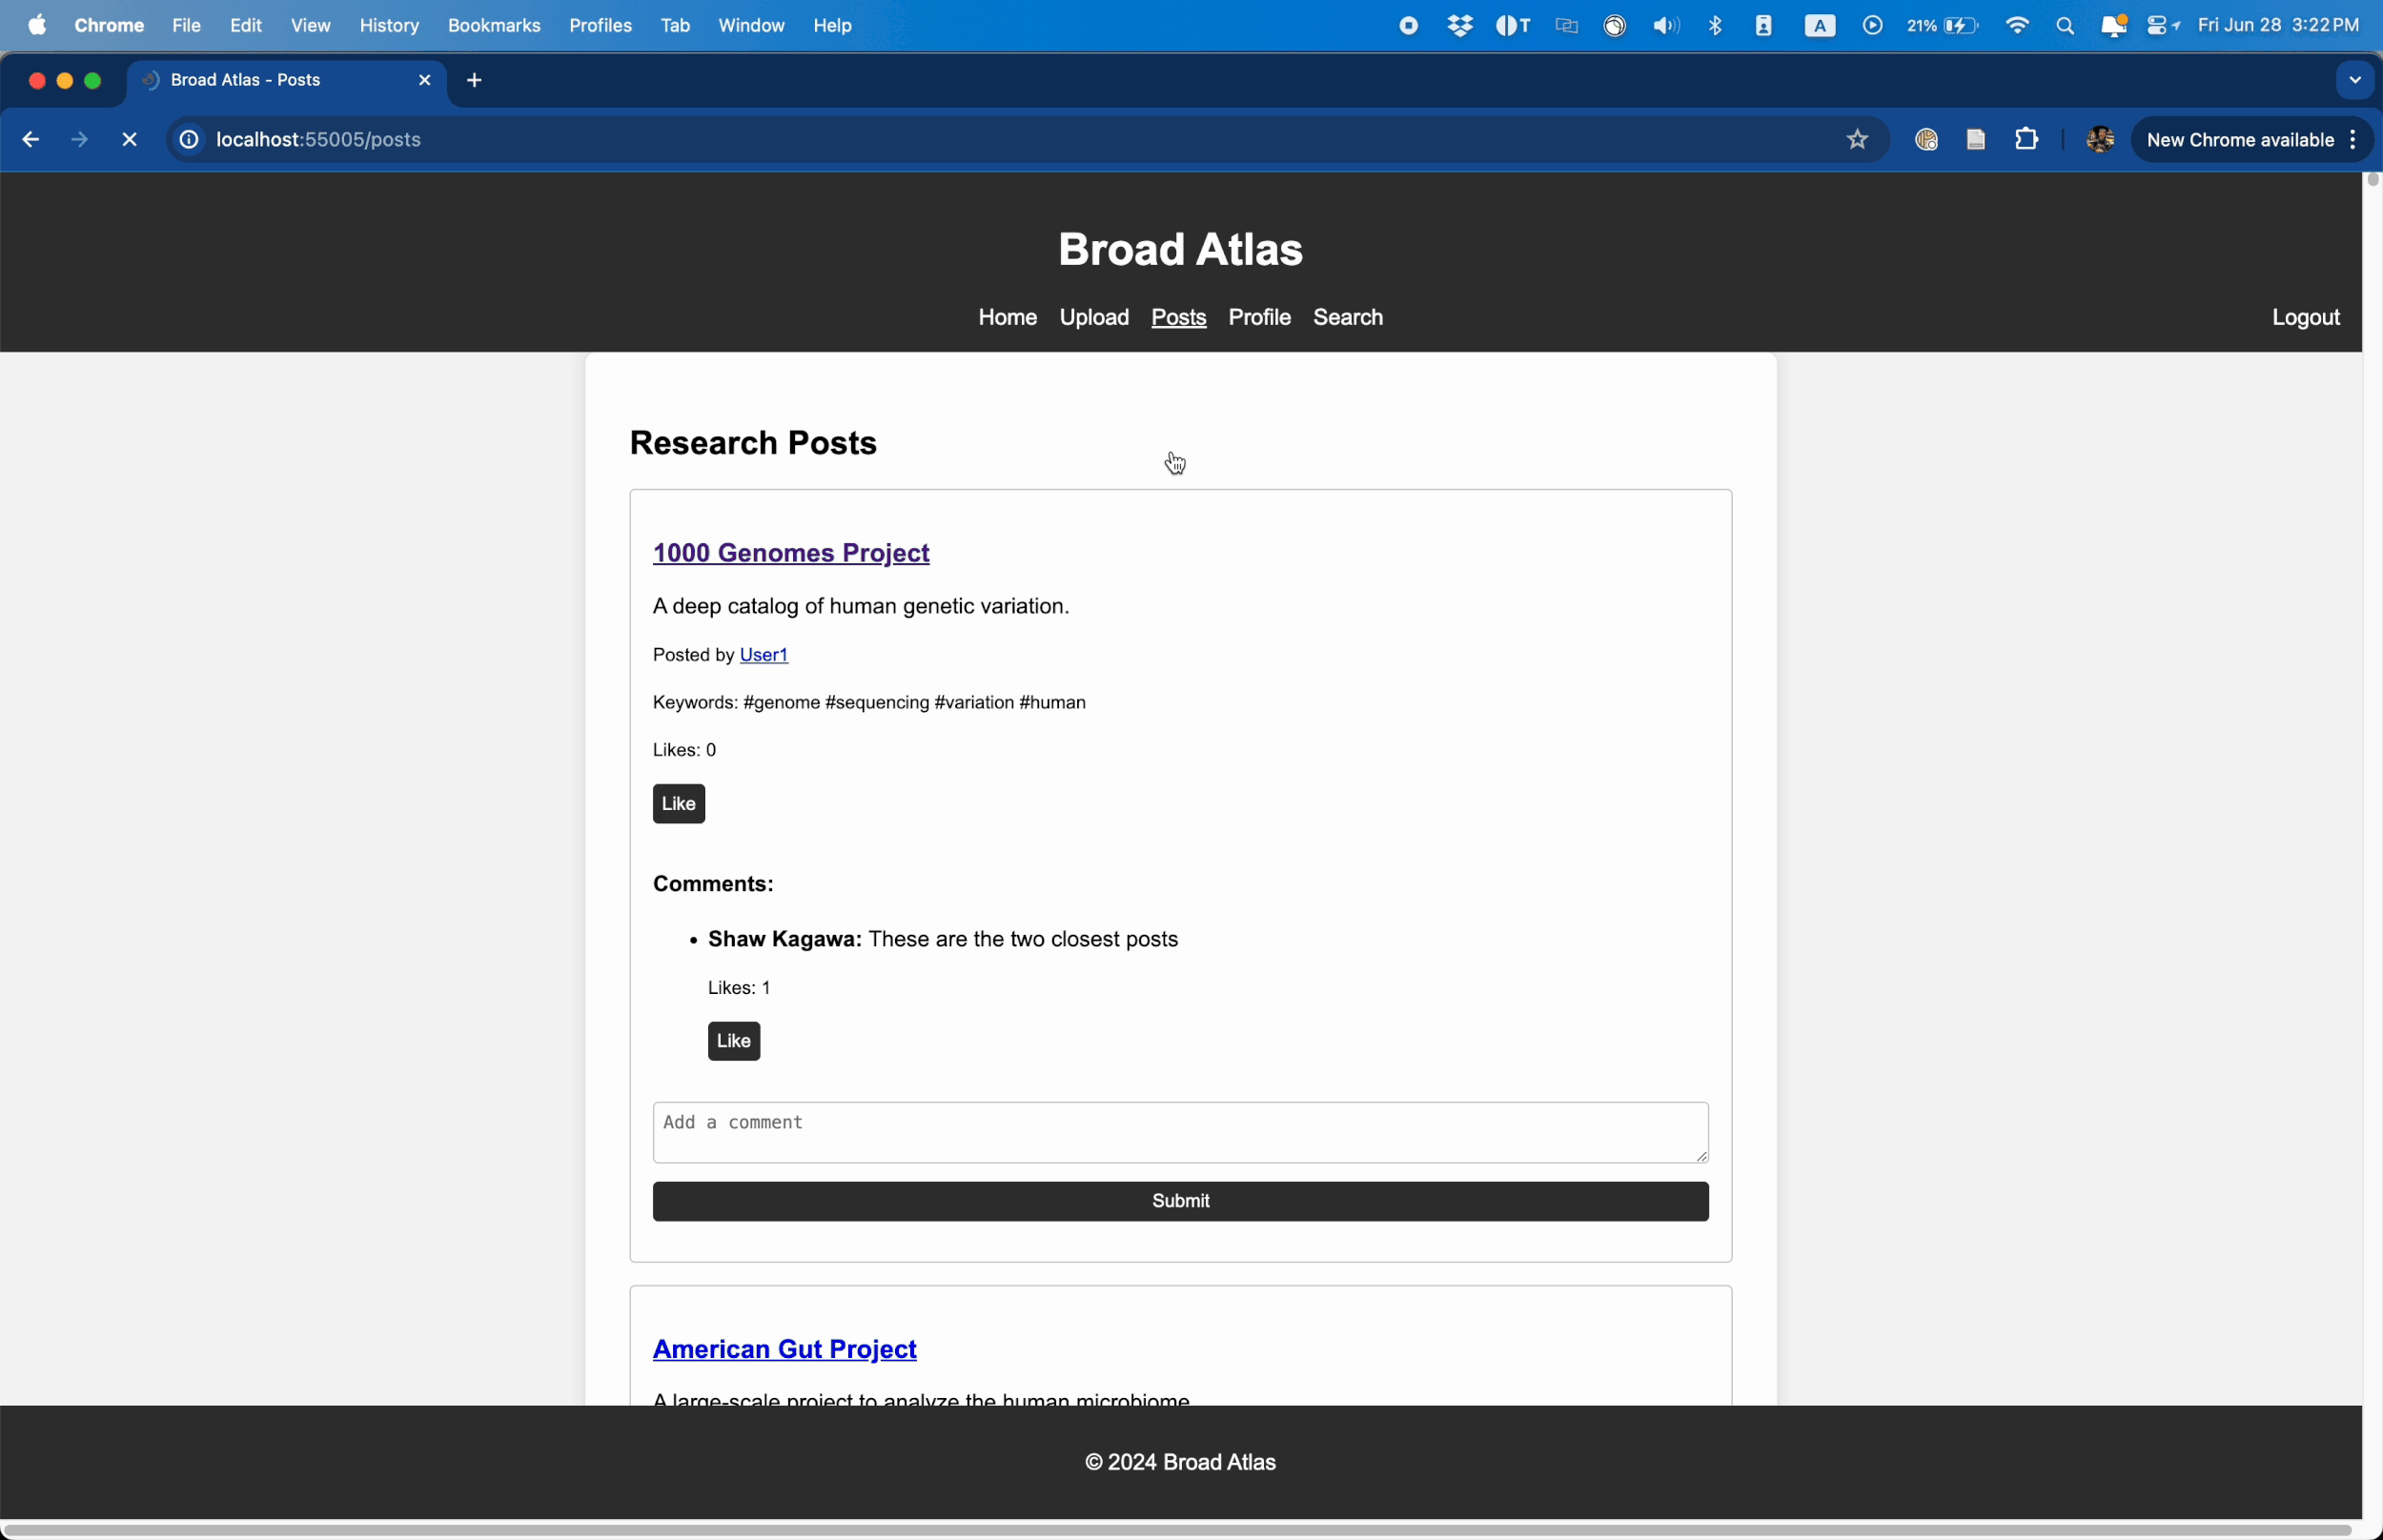Open Chrome three-dot menu
The height and width of the screenshot is (1540, 2383).
coord(2354,140)
